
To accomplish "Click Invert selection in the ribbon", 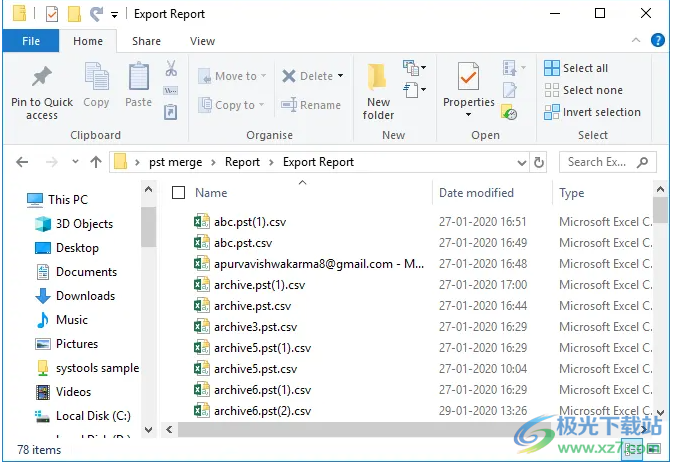I will click(x=592, y=112).
